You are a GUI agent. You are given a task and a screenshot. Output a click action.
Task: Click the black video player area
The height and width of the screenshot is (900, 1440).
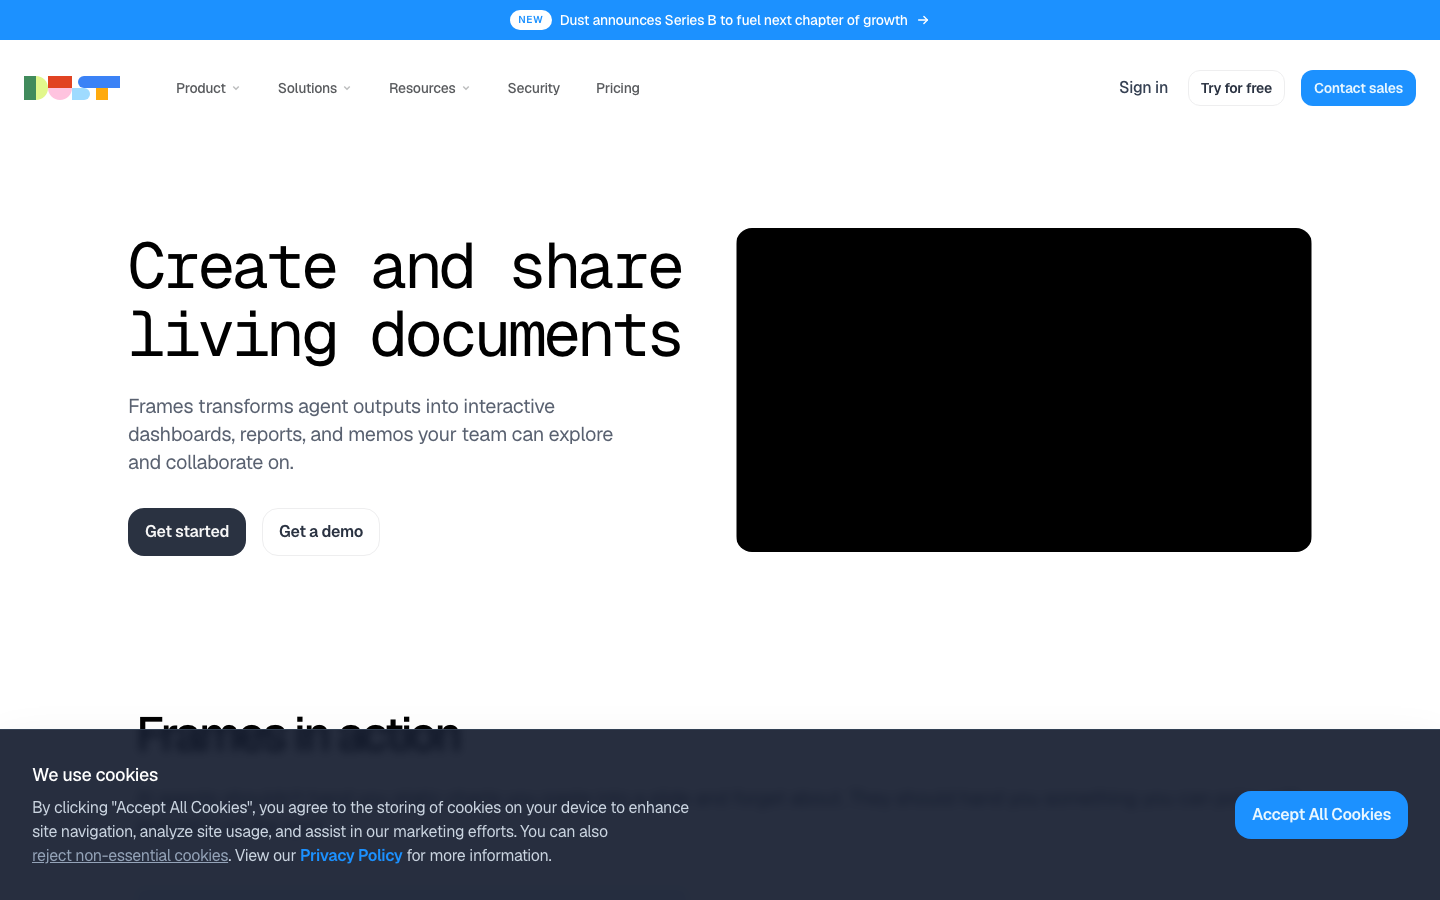[x=1024, y=390]
